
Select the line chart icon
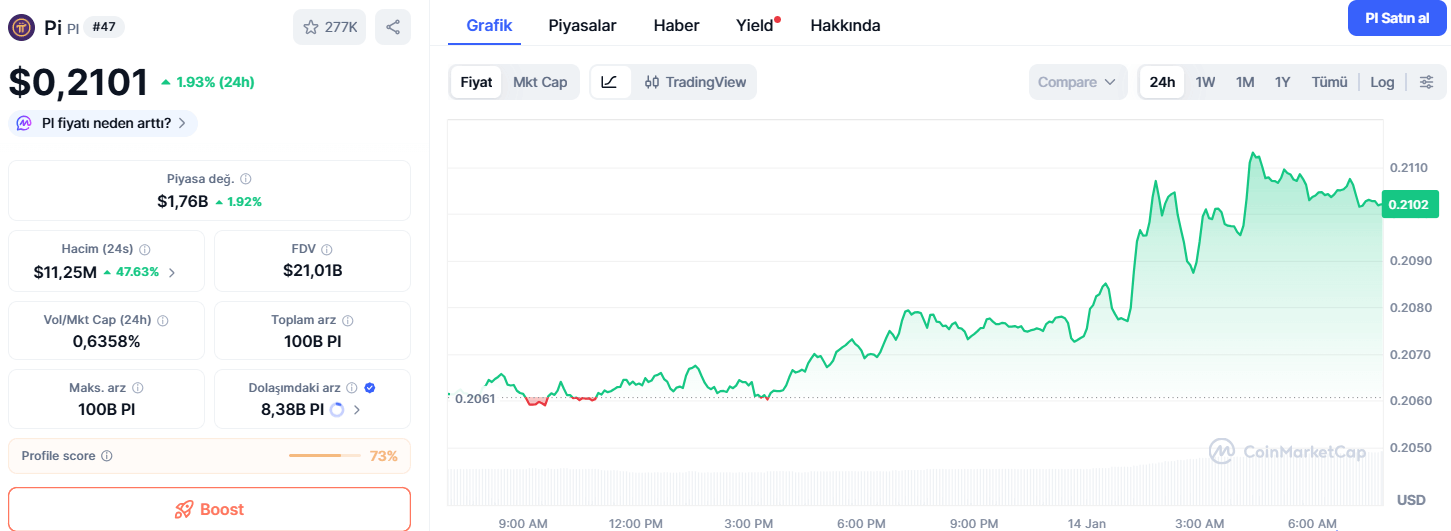click(x=610, y=82)
